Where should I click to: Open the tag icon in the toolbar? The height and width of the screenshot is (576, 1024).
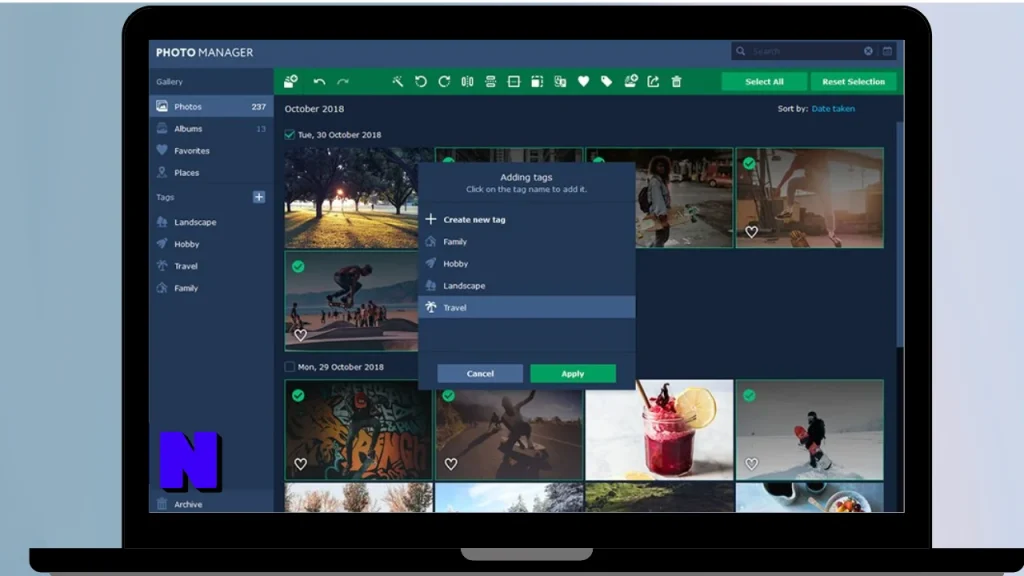[x=607, y=81]
